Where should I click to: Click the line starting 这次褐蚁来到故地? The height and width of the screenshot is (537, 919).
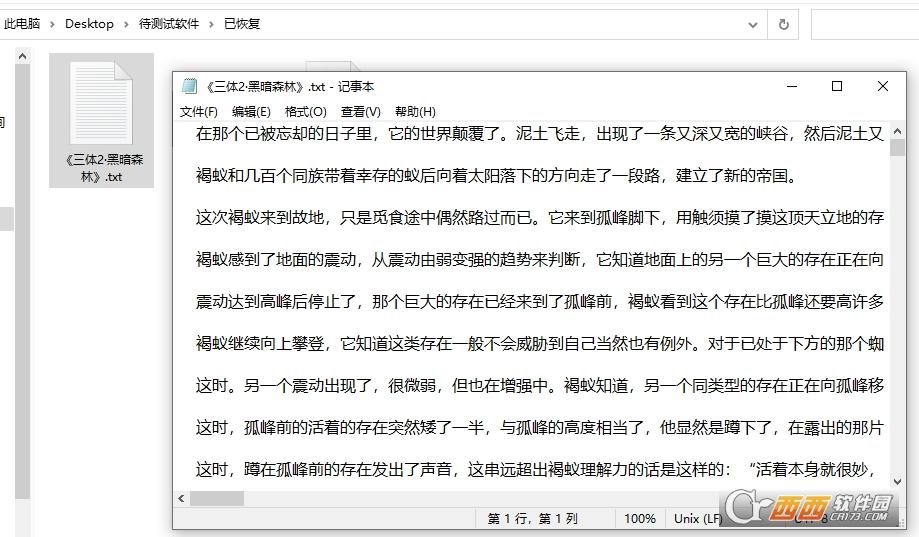coord(539,217)
